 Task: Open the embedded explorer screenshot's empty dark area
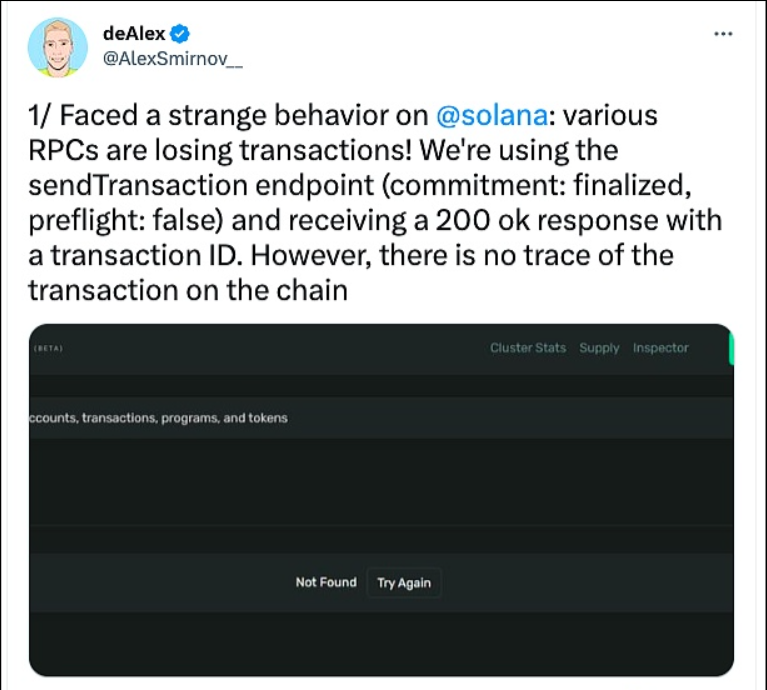[x=380, y=480]
